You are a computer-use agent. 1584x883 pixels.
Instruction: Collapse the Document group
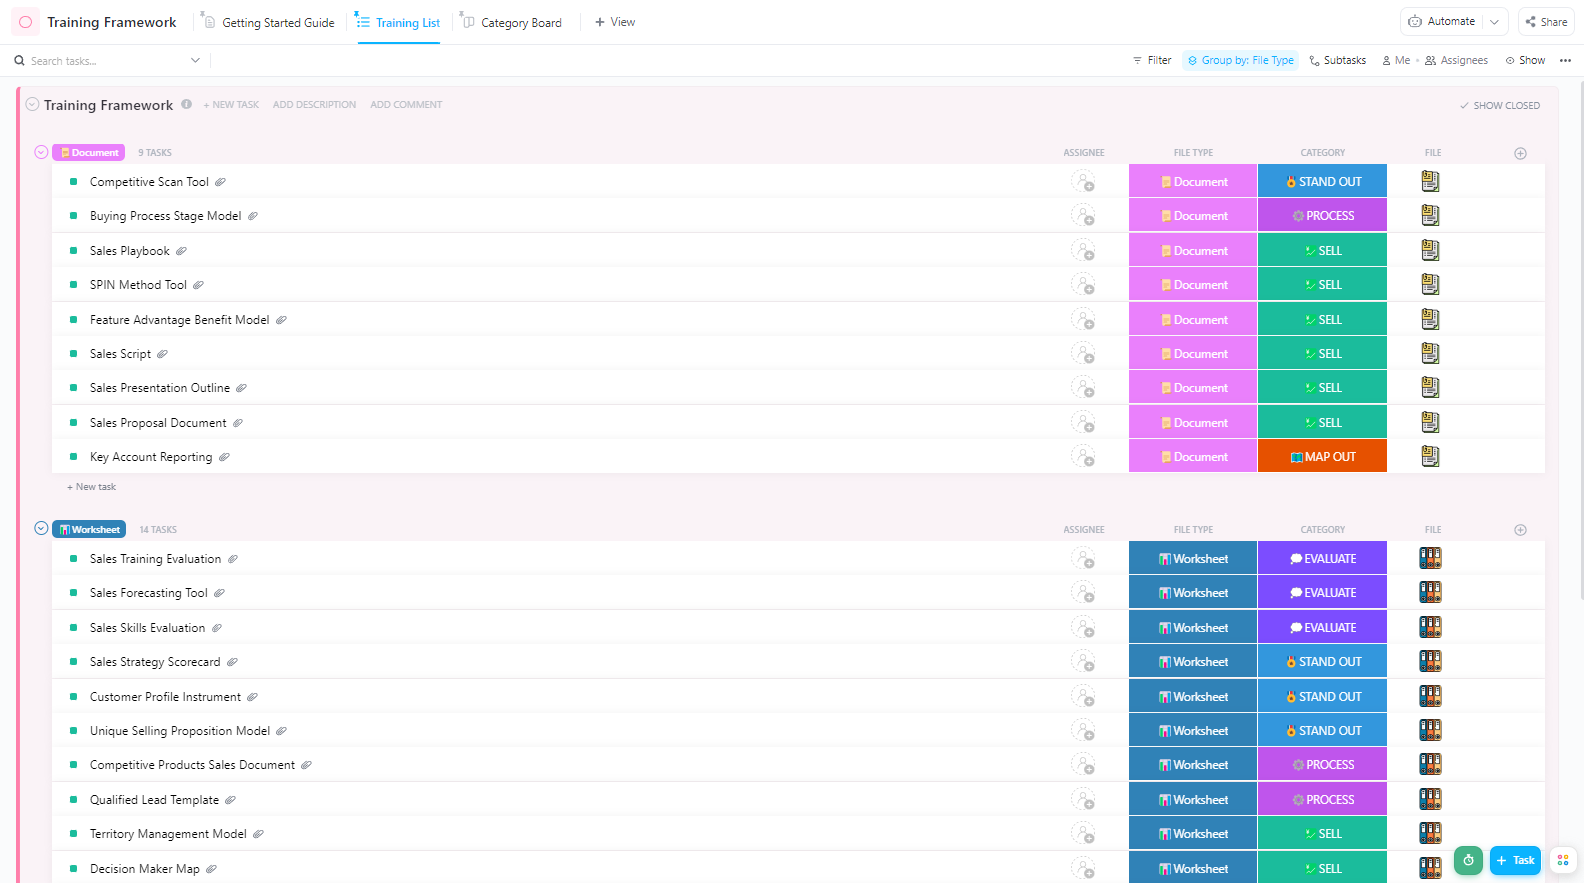[x=41, y=152]
